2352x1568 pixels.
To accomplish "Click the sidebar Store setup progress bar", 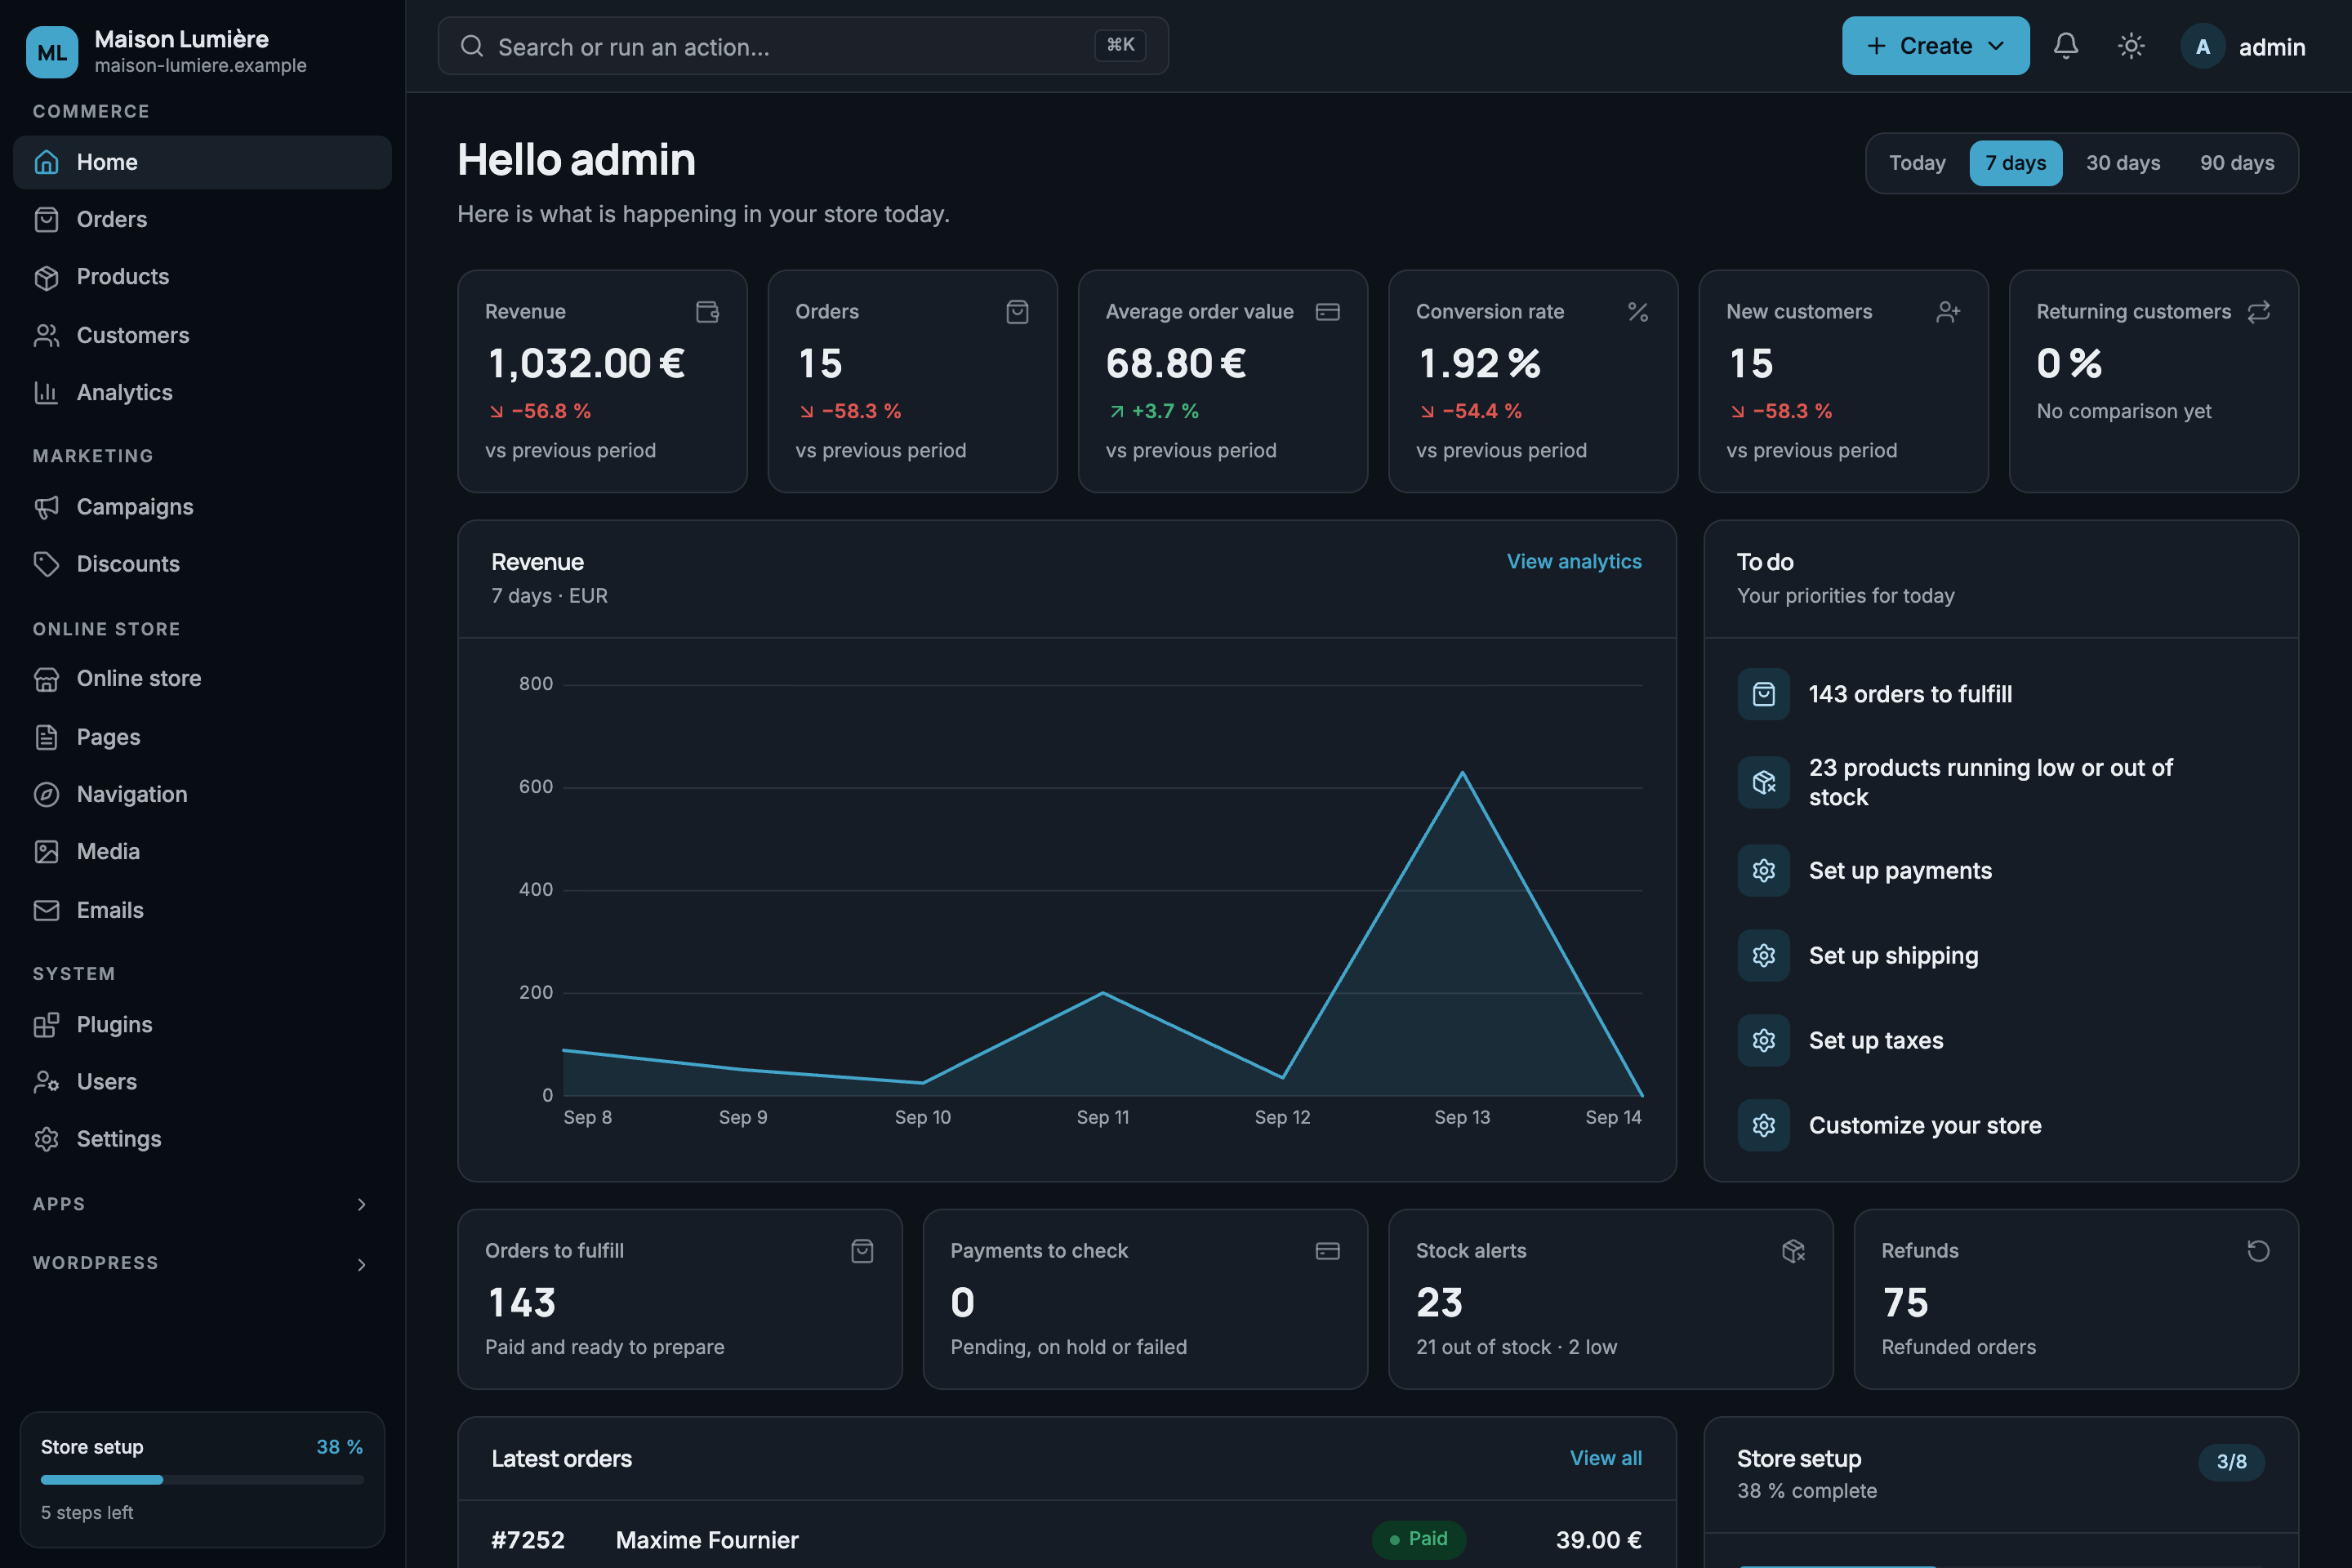I will point(202,1479).
